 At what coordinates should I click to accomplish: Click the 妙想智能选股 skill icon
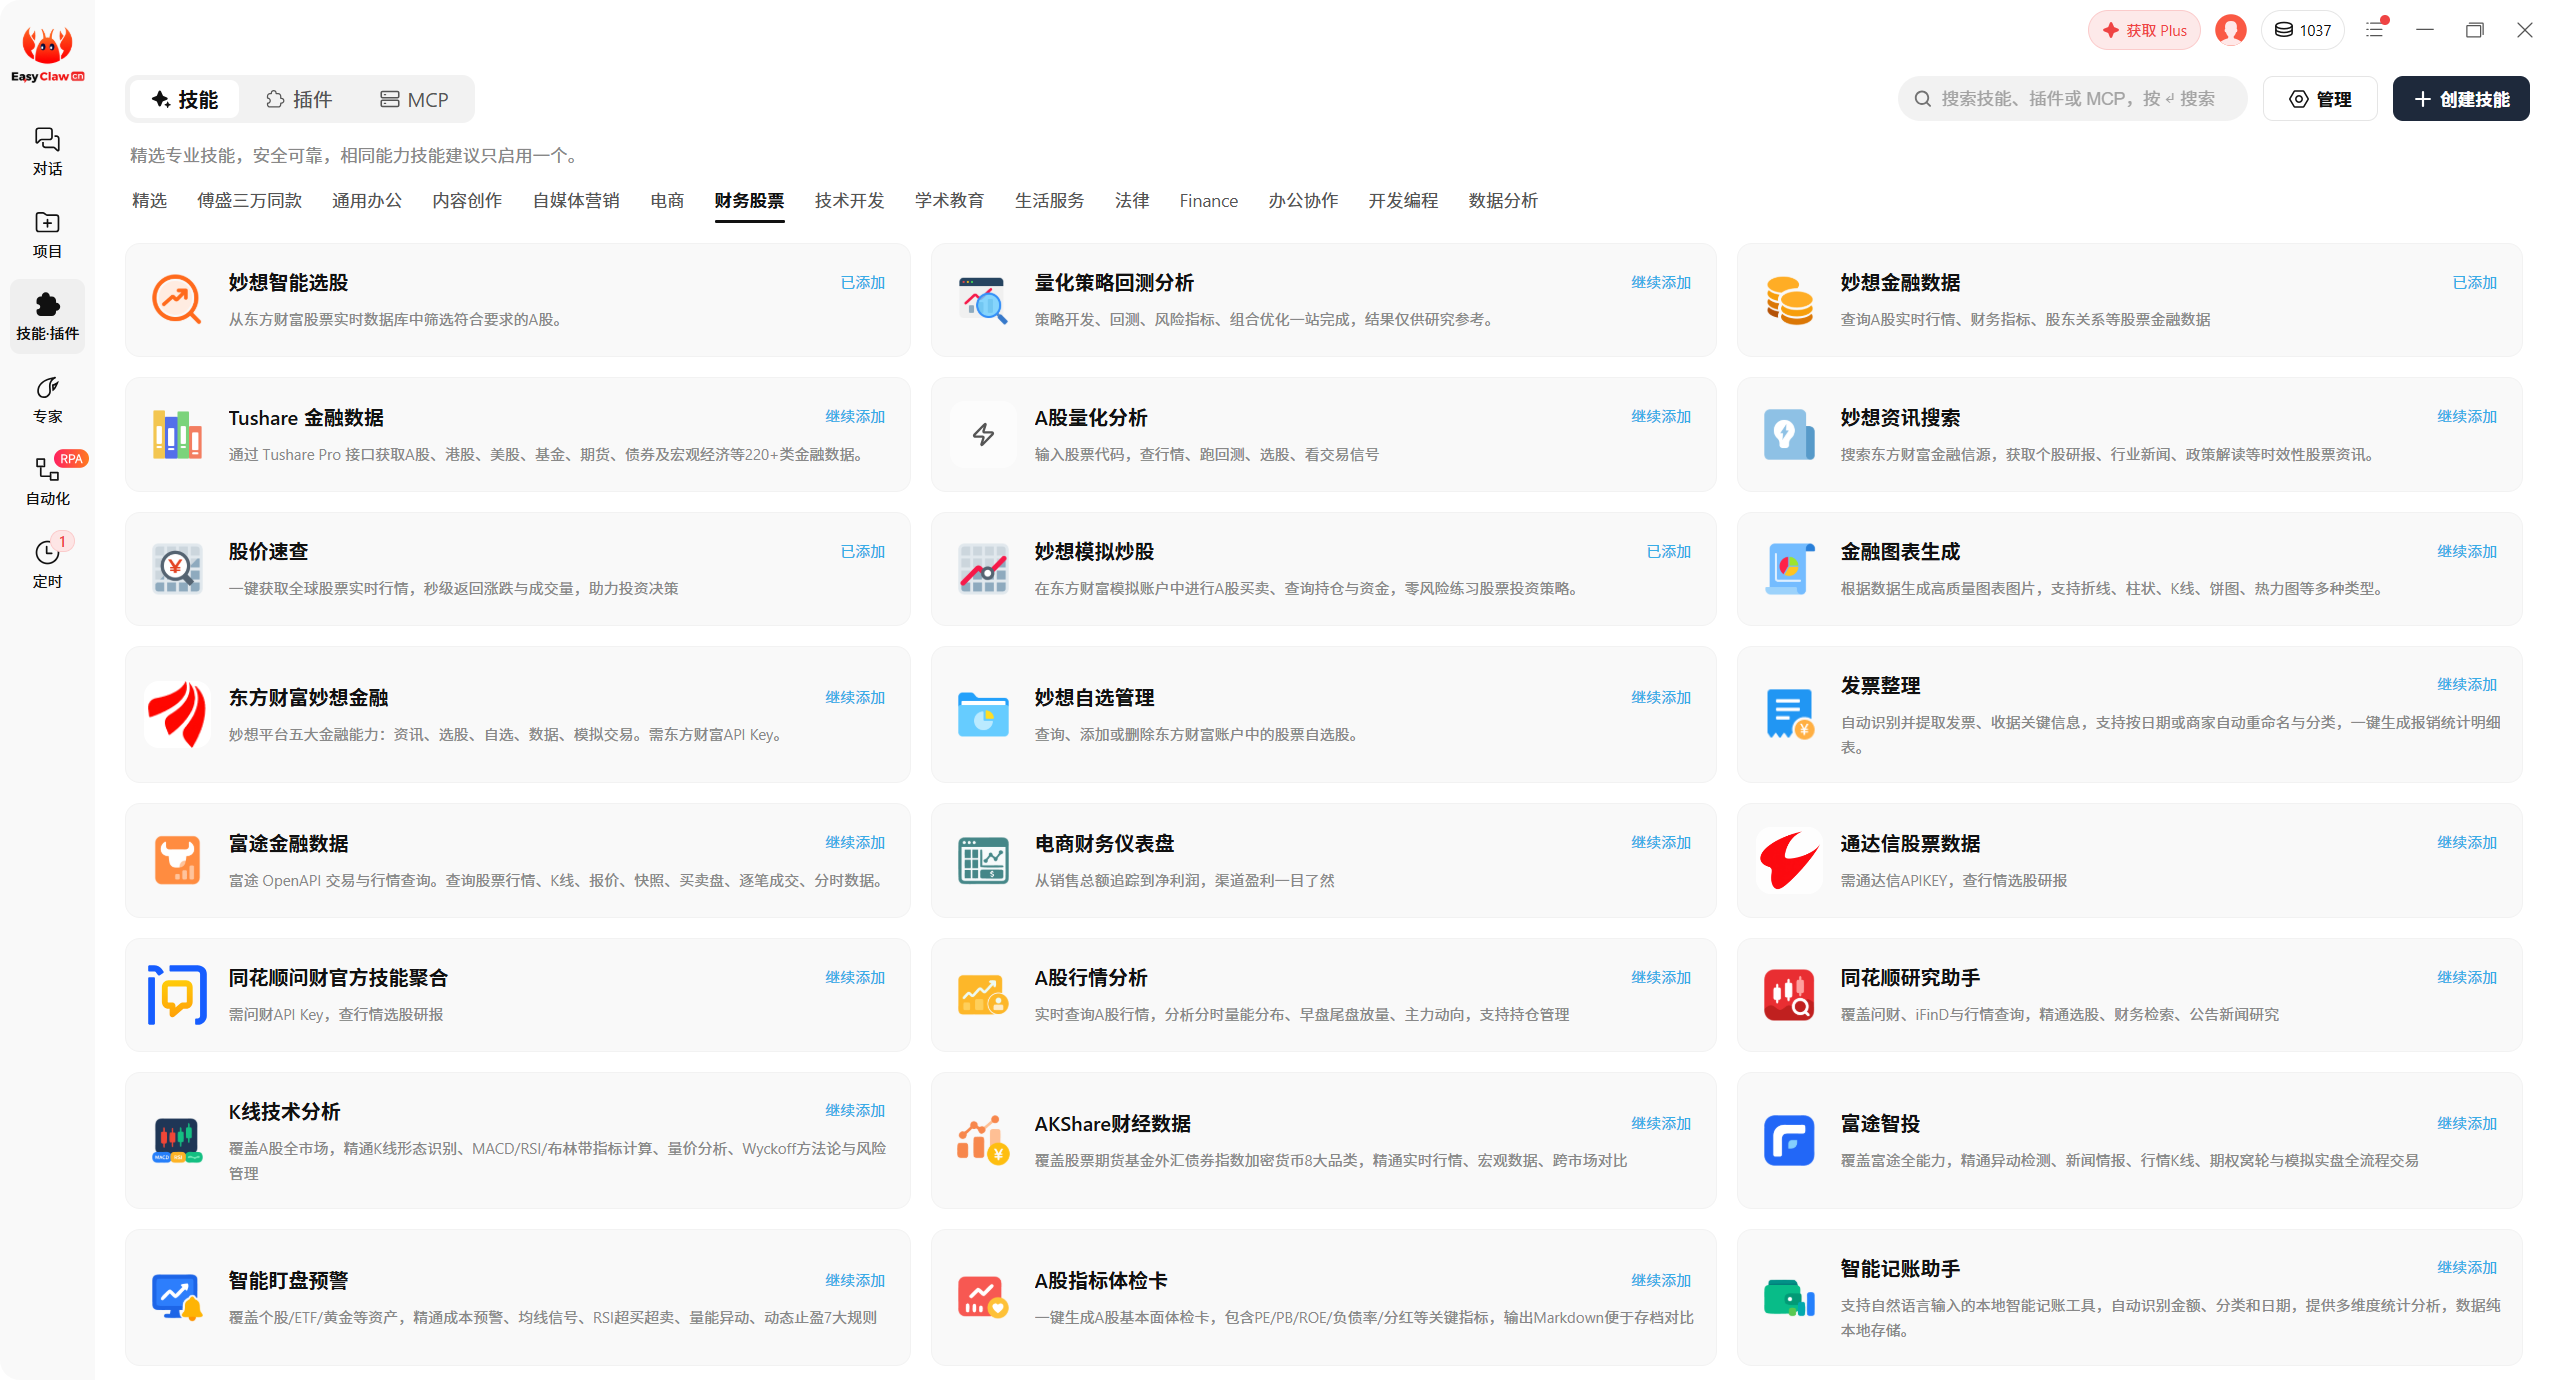[177, 299]
